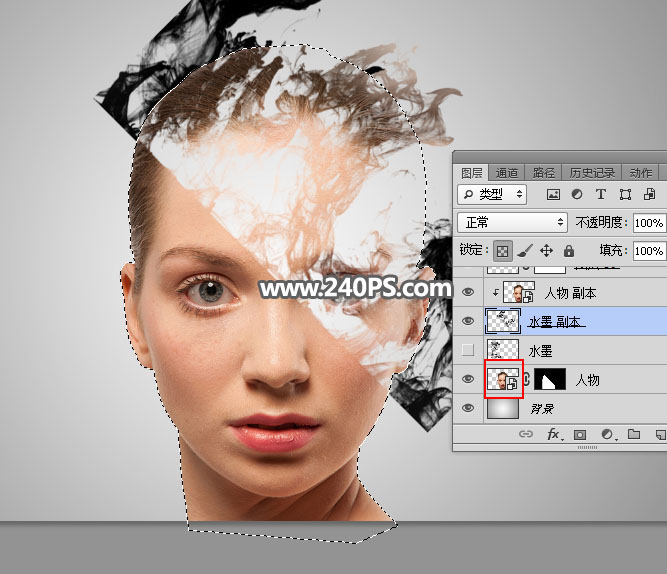The width and height of the screenshot is (667, 574).
Task: Toggle lock position move icon
Action: [547, 251]
